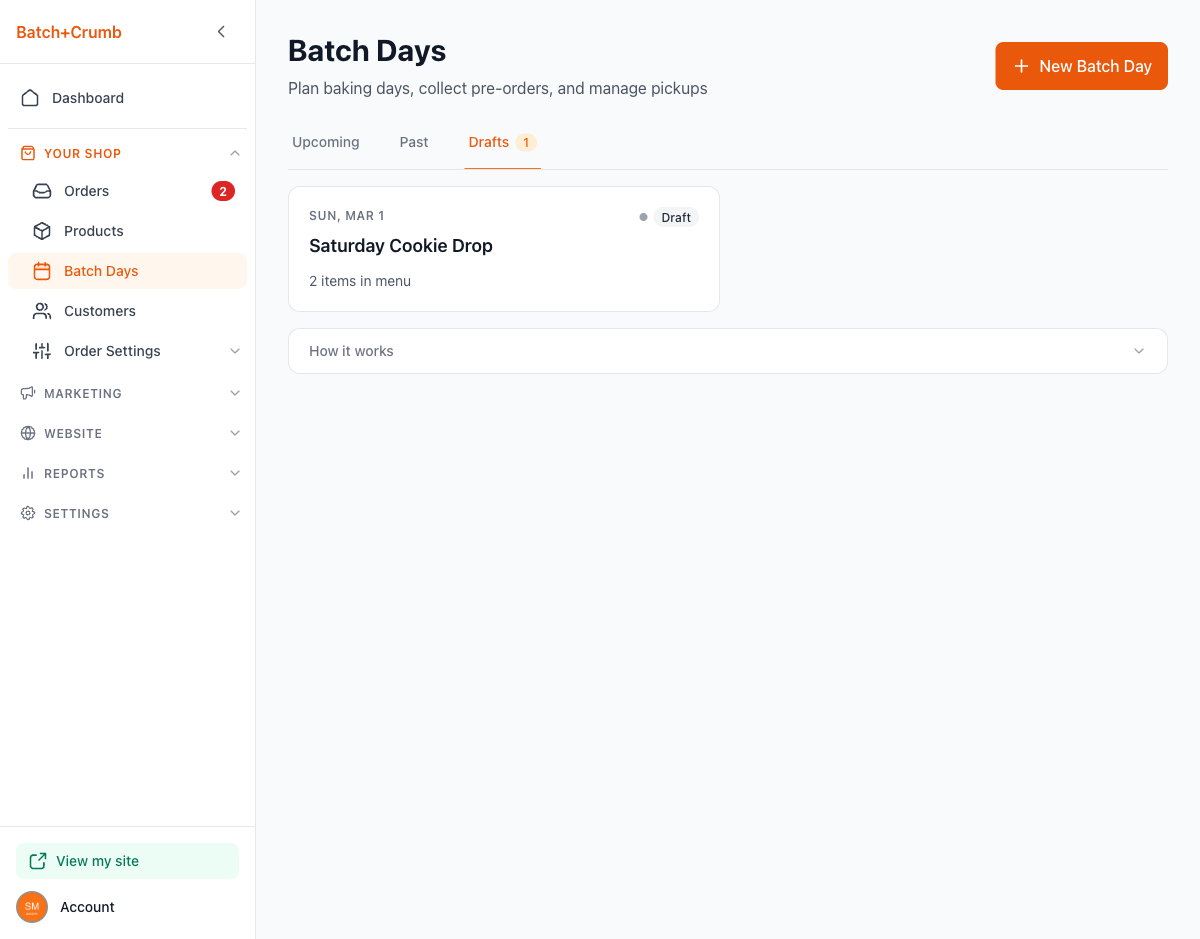Screen dimensions: 1200x939
Task: Click the Orders badge showing 2
Action: coord(222,191)
